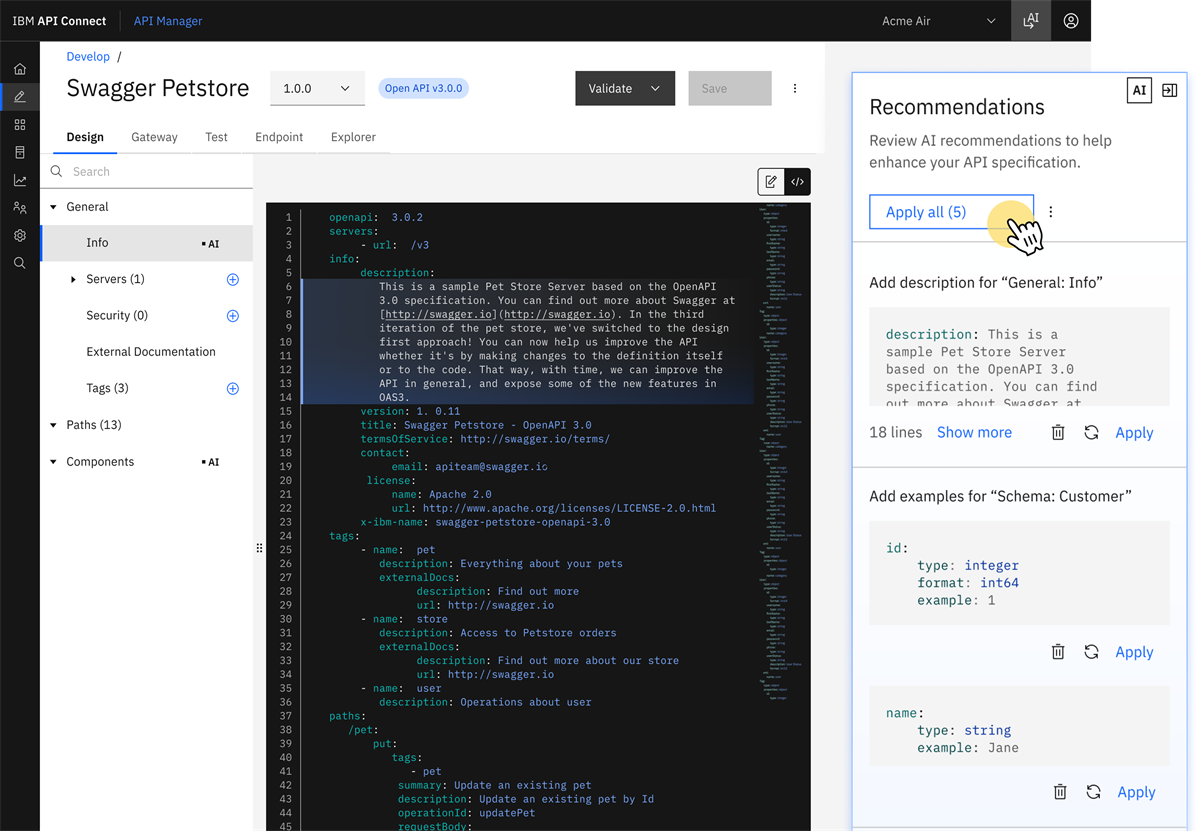Expand the Servers (1) tree item
Viewport: 1200px width, 831px height.
[x=73, y=280]
